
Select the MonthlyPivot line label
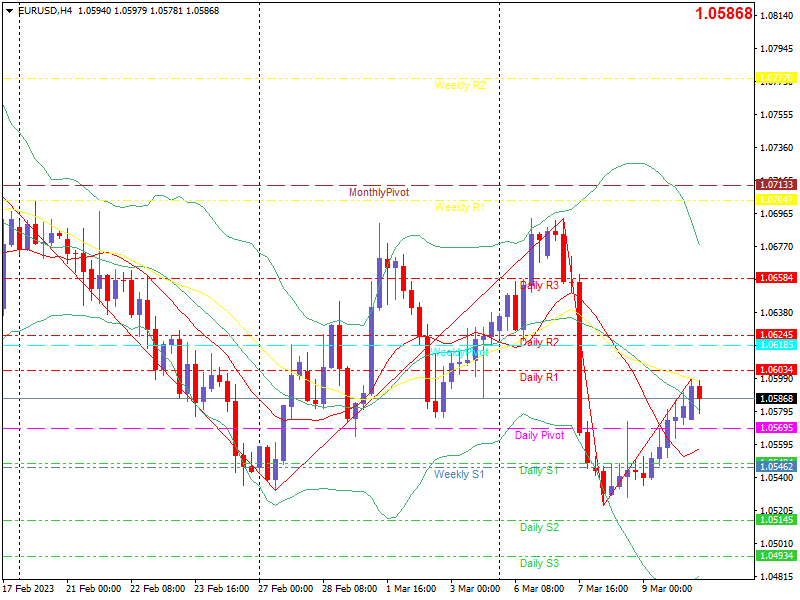click(x=379, y=192)
